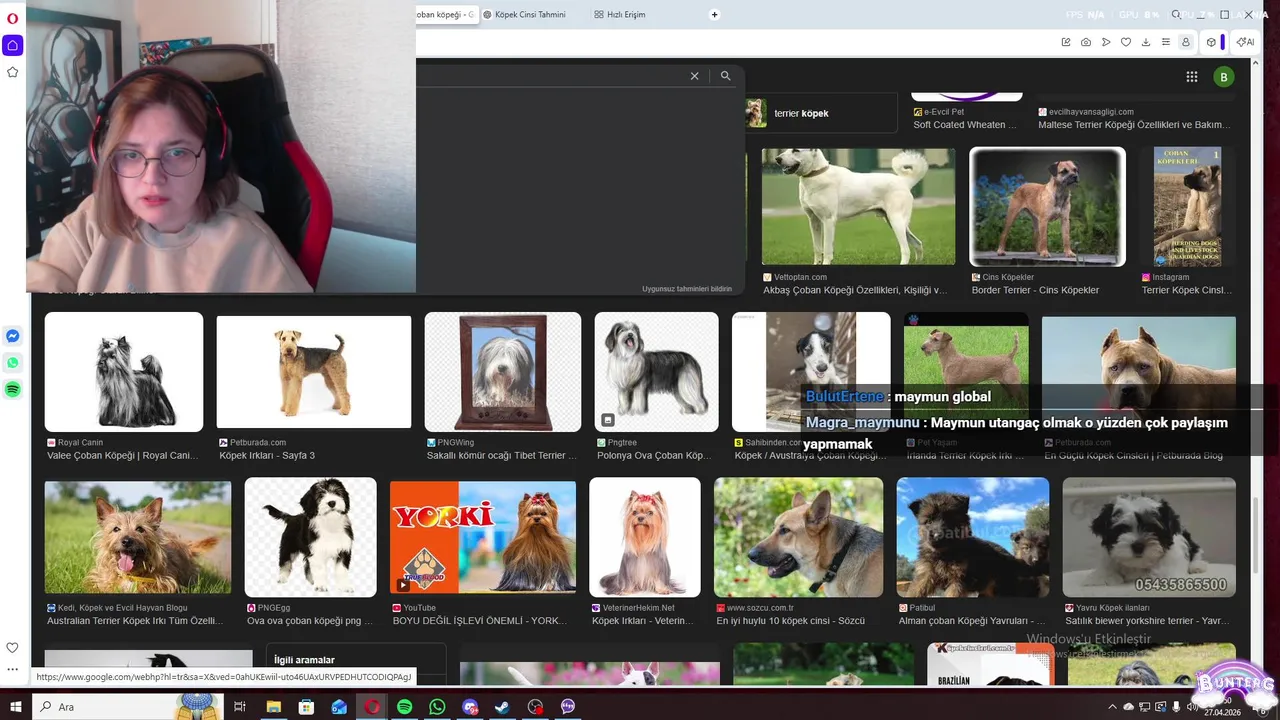1280x720 pixels.
Task: Open Discord from taskbar
Action: (x=470, y=707)
